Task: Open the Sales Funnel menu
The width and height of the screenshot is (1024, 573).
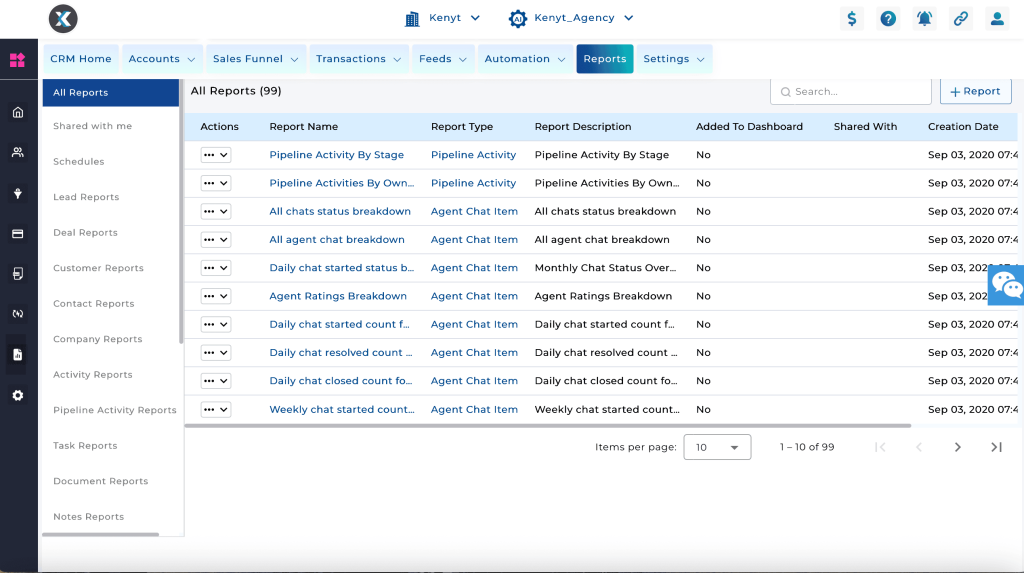Action: [x=256, y=59]
